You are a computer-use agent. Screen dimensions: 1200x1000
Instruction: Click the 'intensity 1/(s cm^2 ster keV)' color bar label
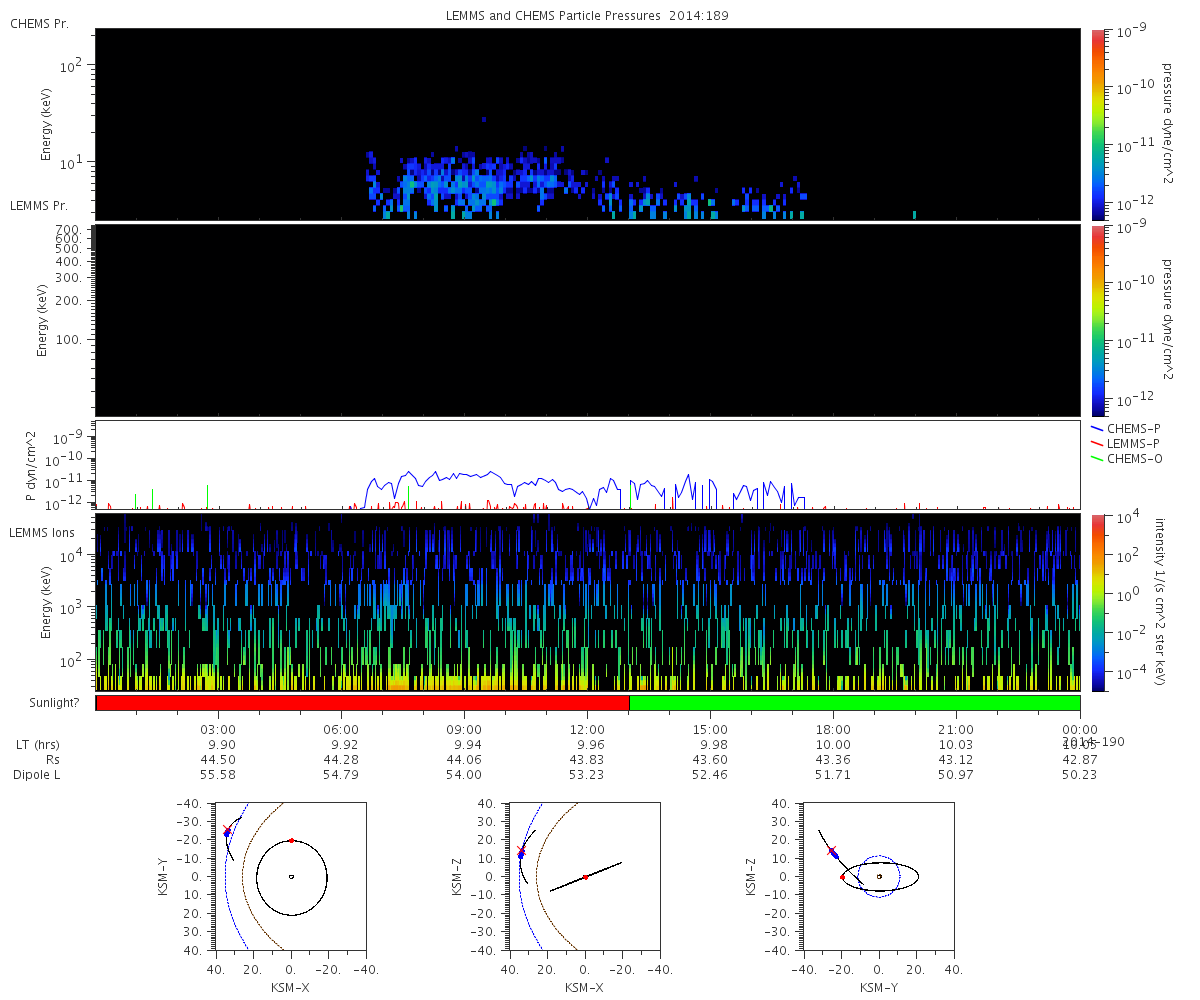(x=1160, y=602)
